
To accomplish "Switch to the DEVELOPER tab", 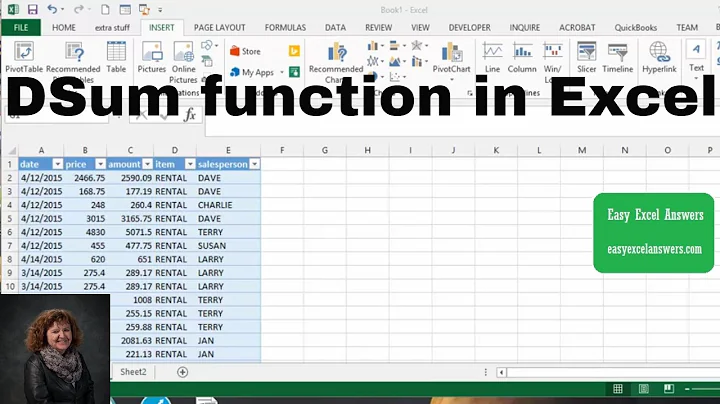I will 469,28.
